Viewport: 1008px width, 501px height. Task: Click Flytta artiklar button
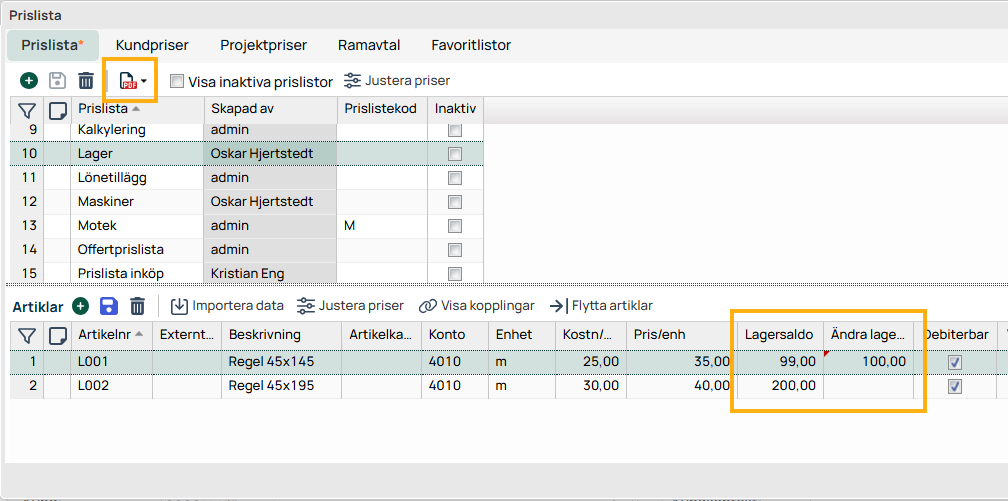[600, 306]
